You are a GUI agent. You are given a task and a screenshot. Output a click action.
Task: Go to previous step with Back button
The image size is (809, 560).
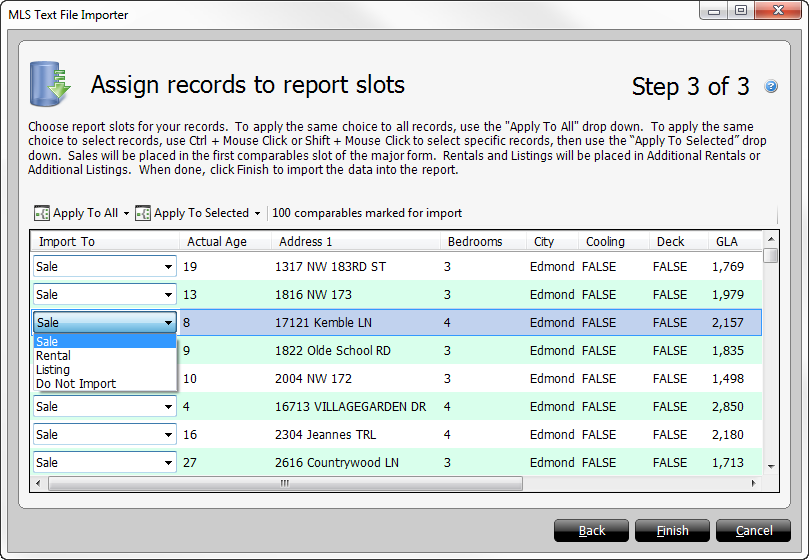(592, 531)
